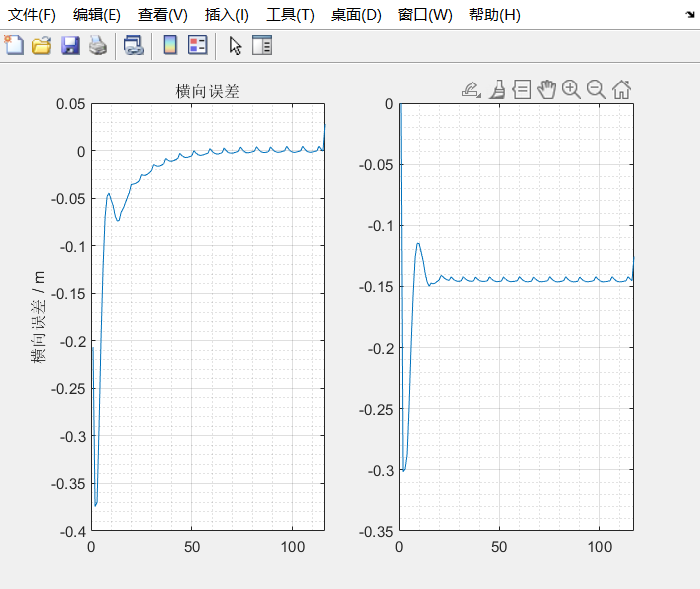Insert a legend via the toolbar icon
This screenshot has height=589, width=700.
tap(197, 45)
